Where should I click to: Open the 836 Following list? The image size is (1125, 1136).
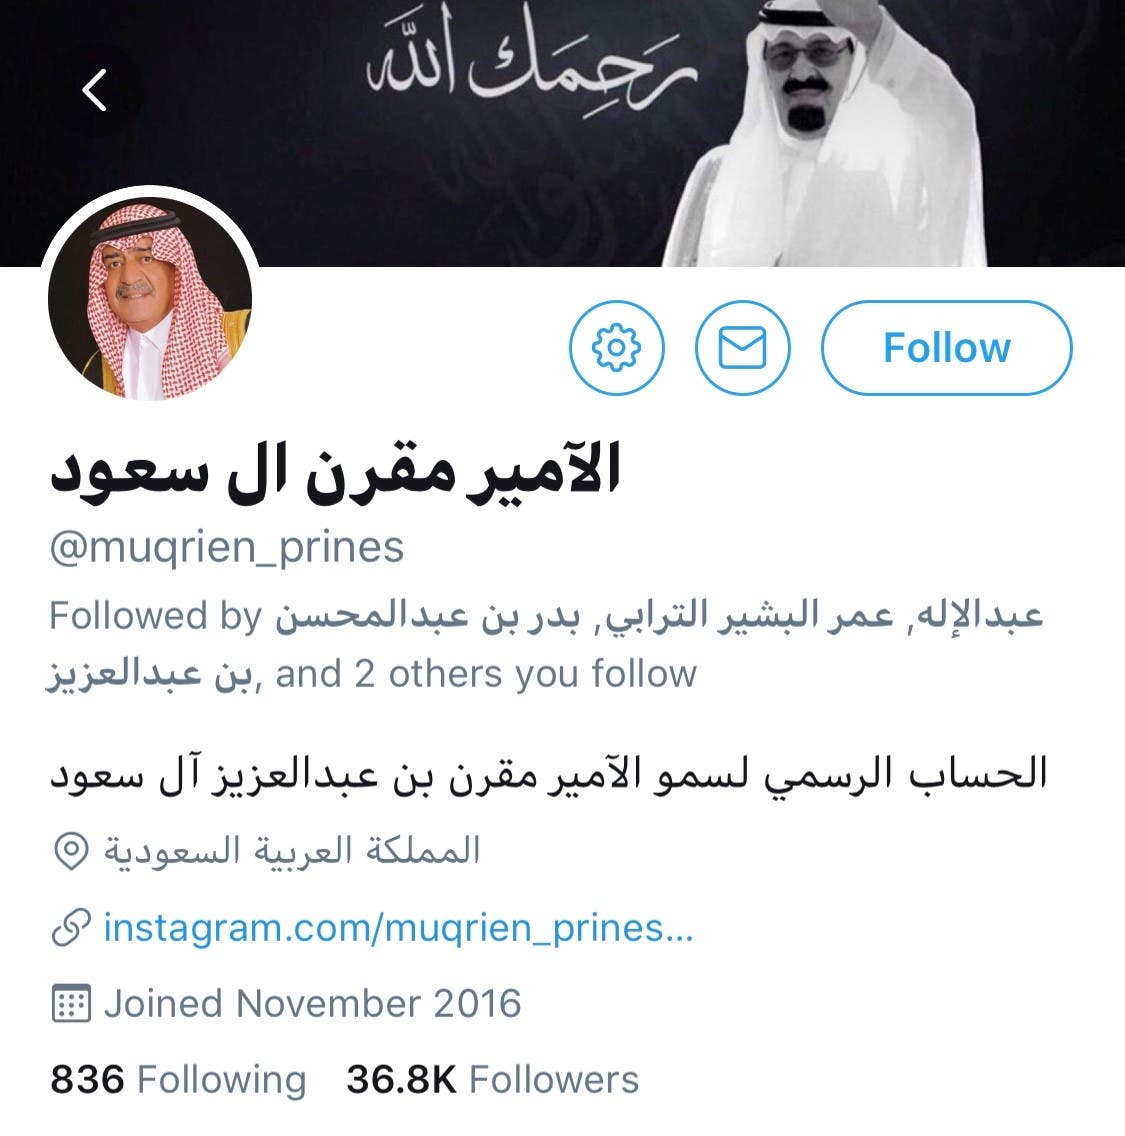[178, 1079]
